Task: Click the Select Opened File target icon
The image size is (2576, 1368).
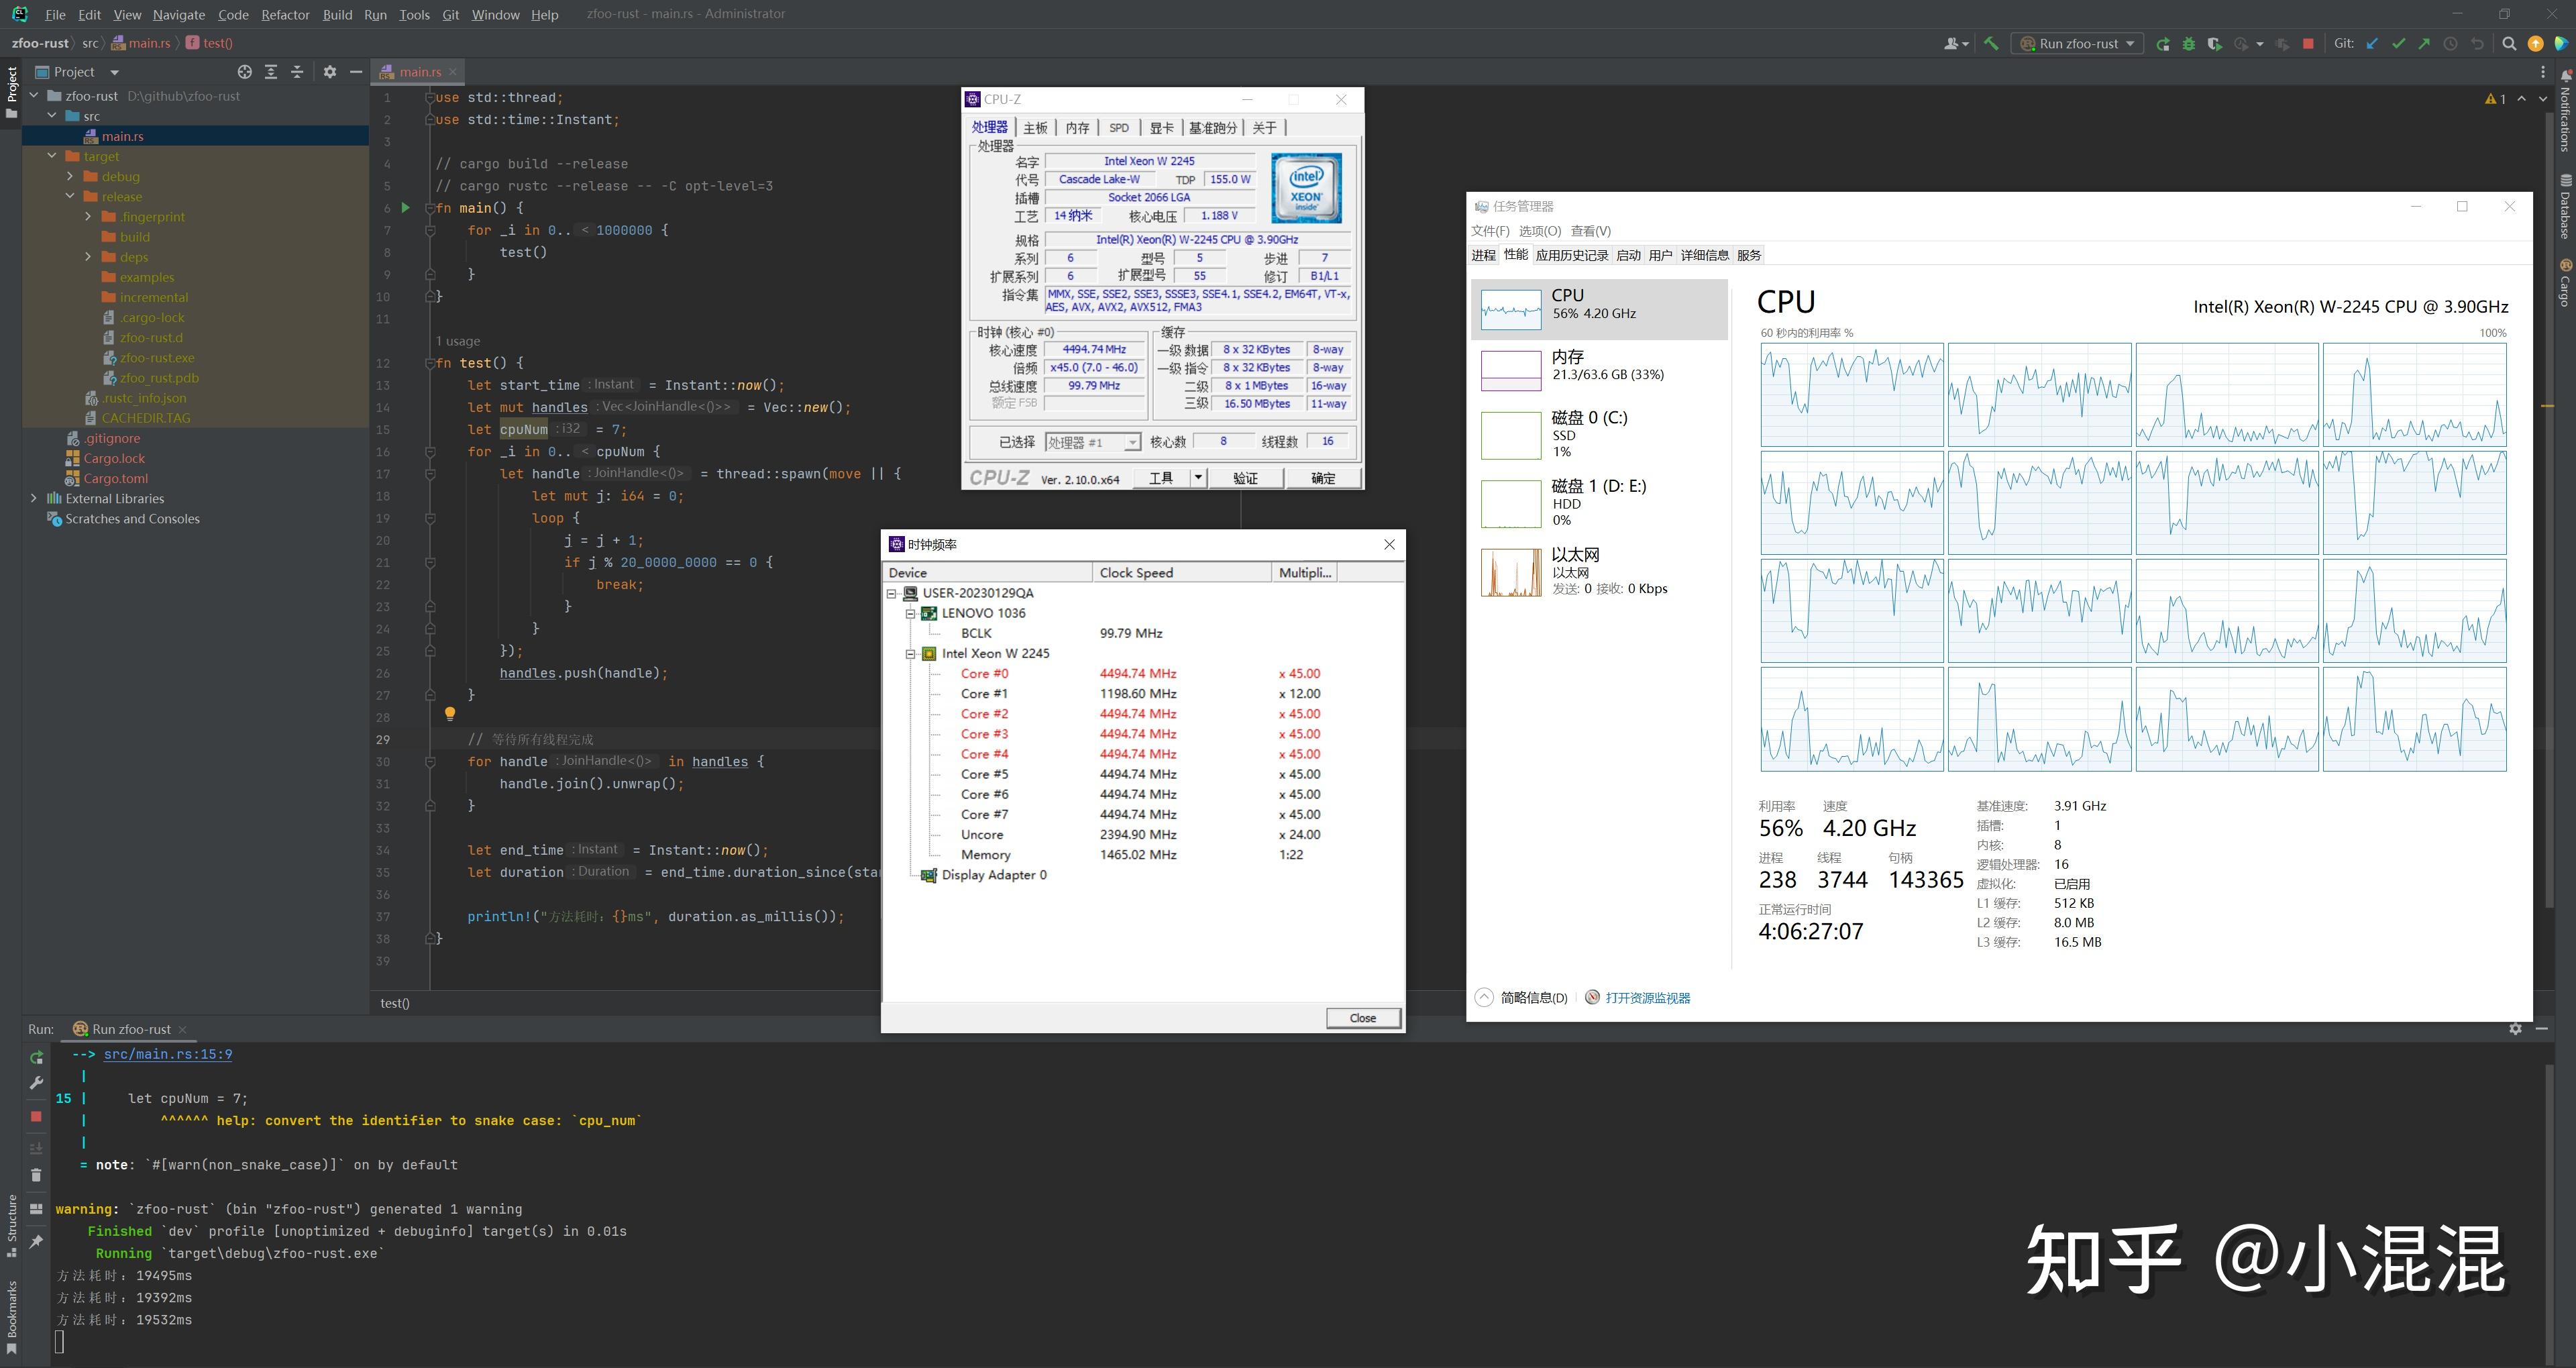Action: click(244, 72)
